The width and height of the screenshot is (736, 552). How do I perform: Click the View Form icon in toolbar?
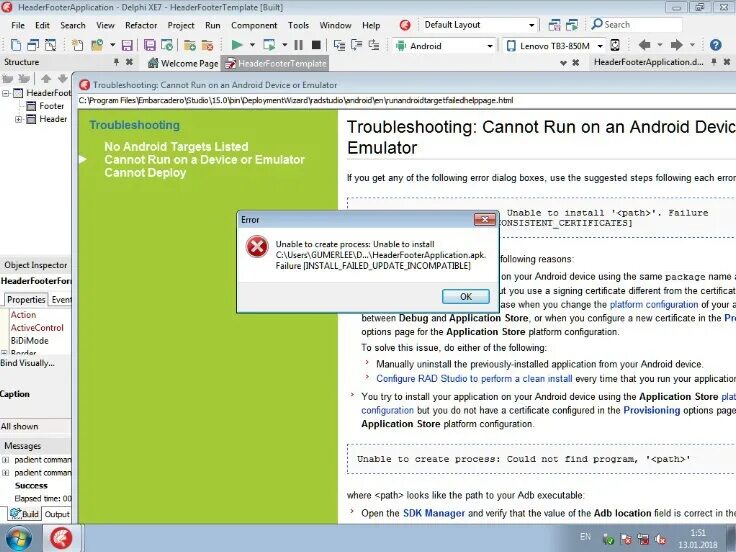click(x=50, y=45)
